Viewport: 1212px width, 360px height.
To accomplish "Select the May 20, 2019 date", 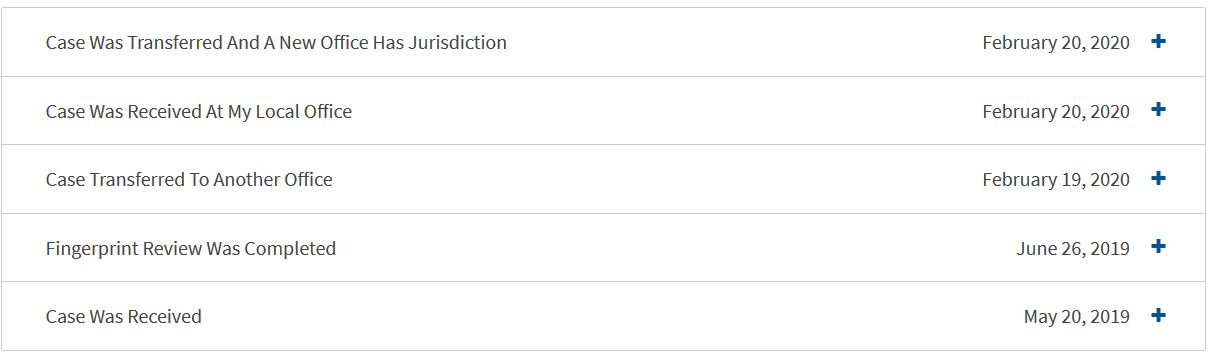I will click(1077, 317).
